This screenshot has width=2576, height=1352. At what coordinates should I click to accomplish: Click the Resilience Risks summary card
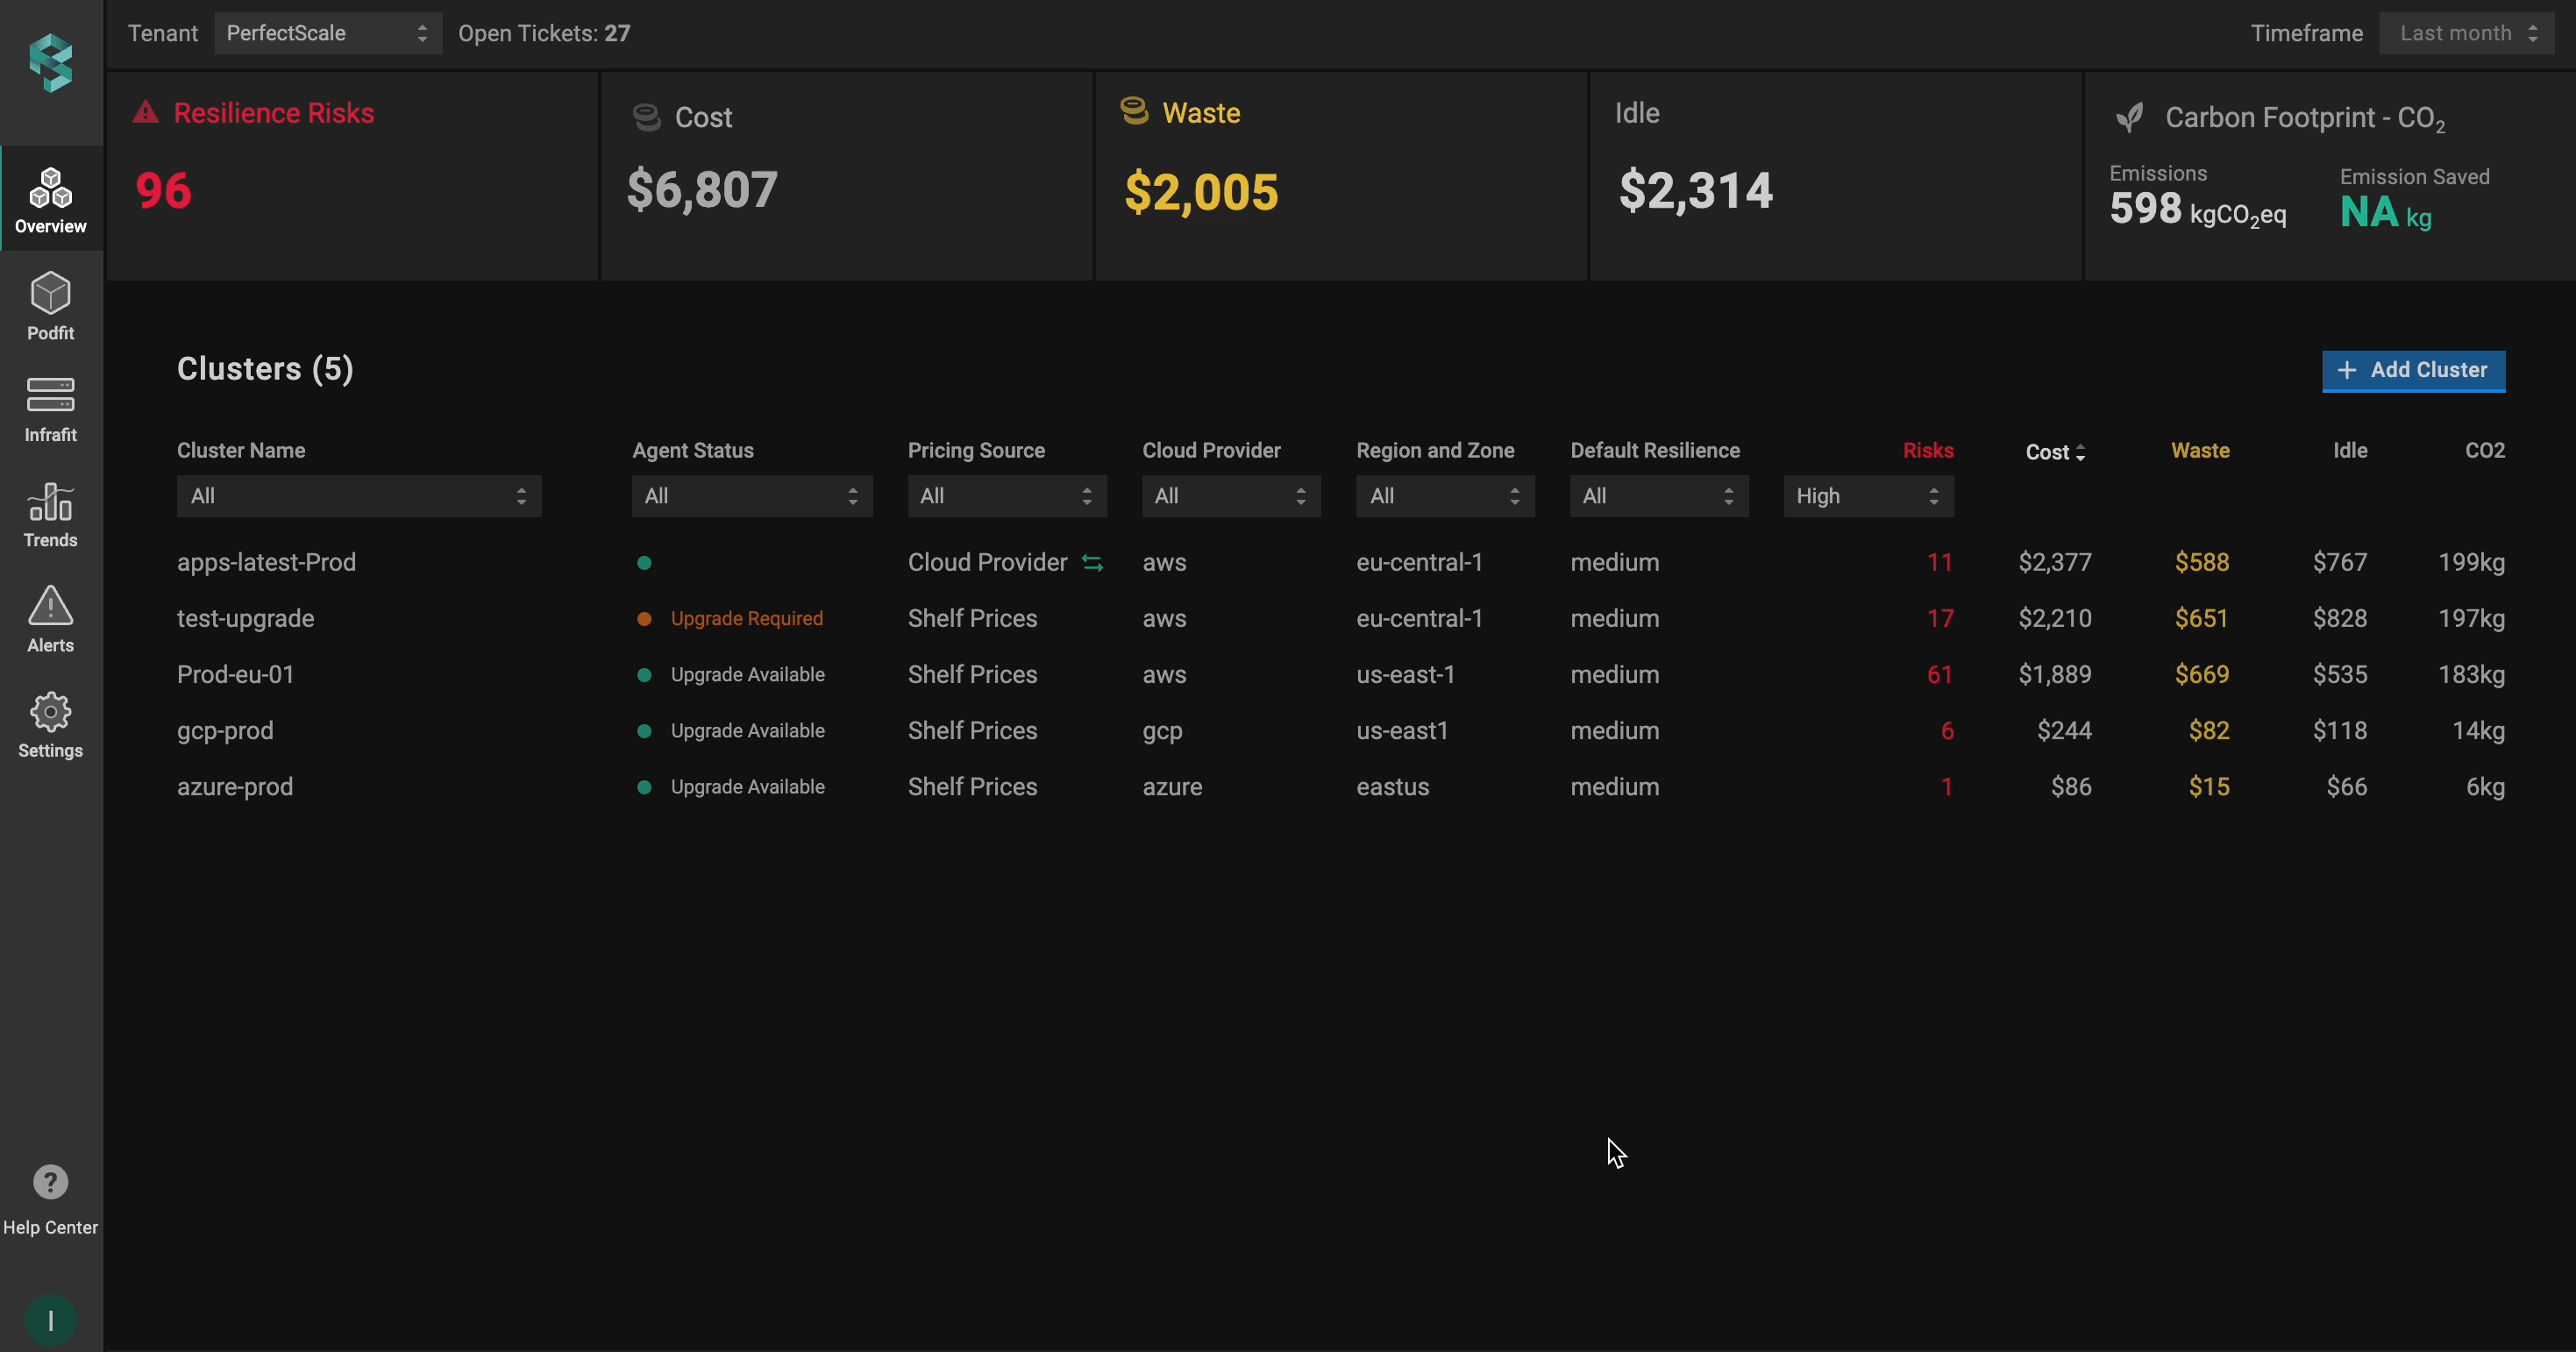coord(352,175)
